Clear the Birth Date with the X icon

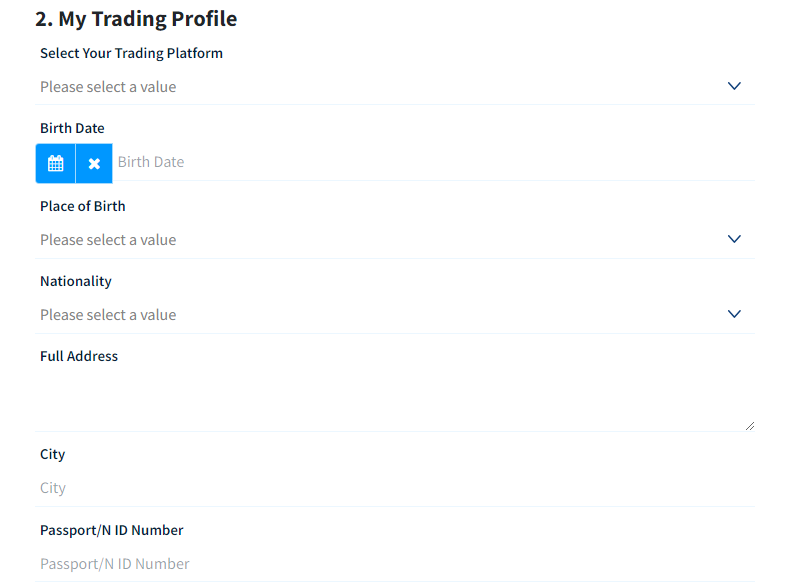click(94, 163)
